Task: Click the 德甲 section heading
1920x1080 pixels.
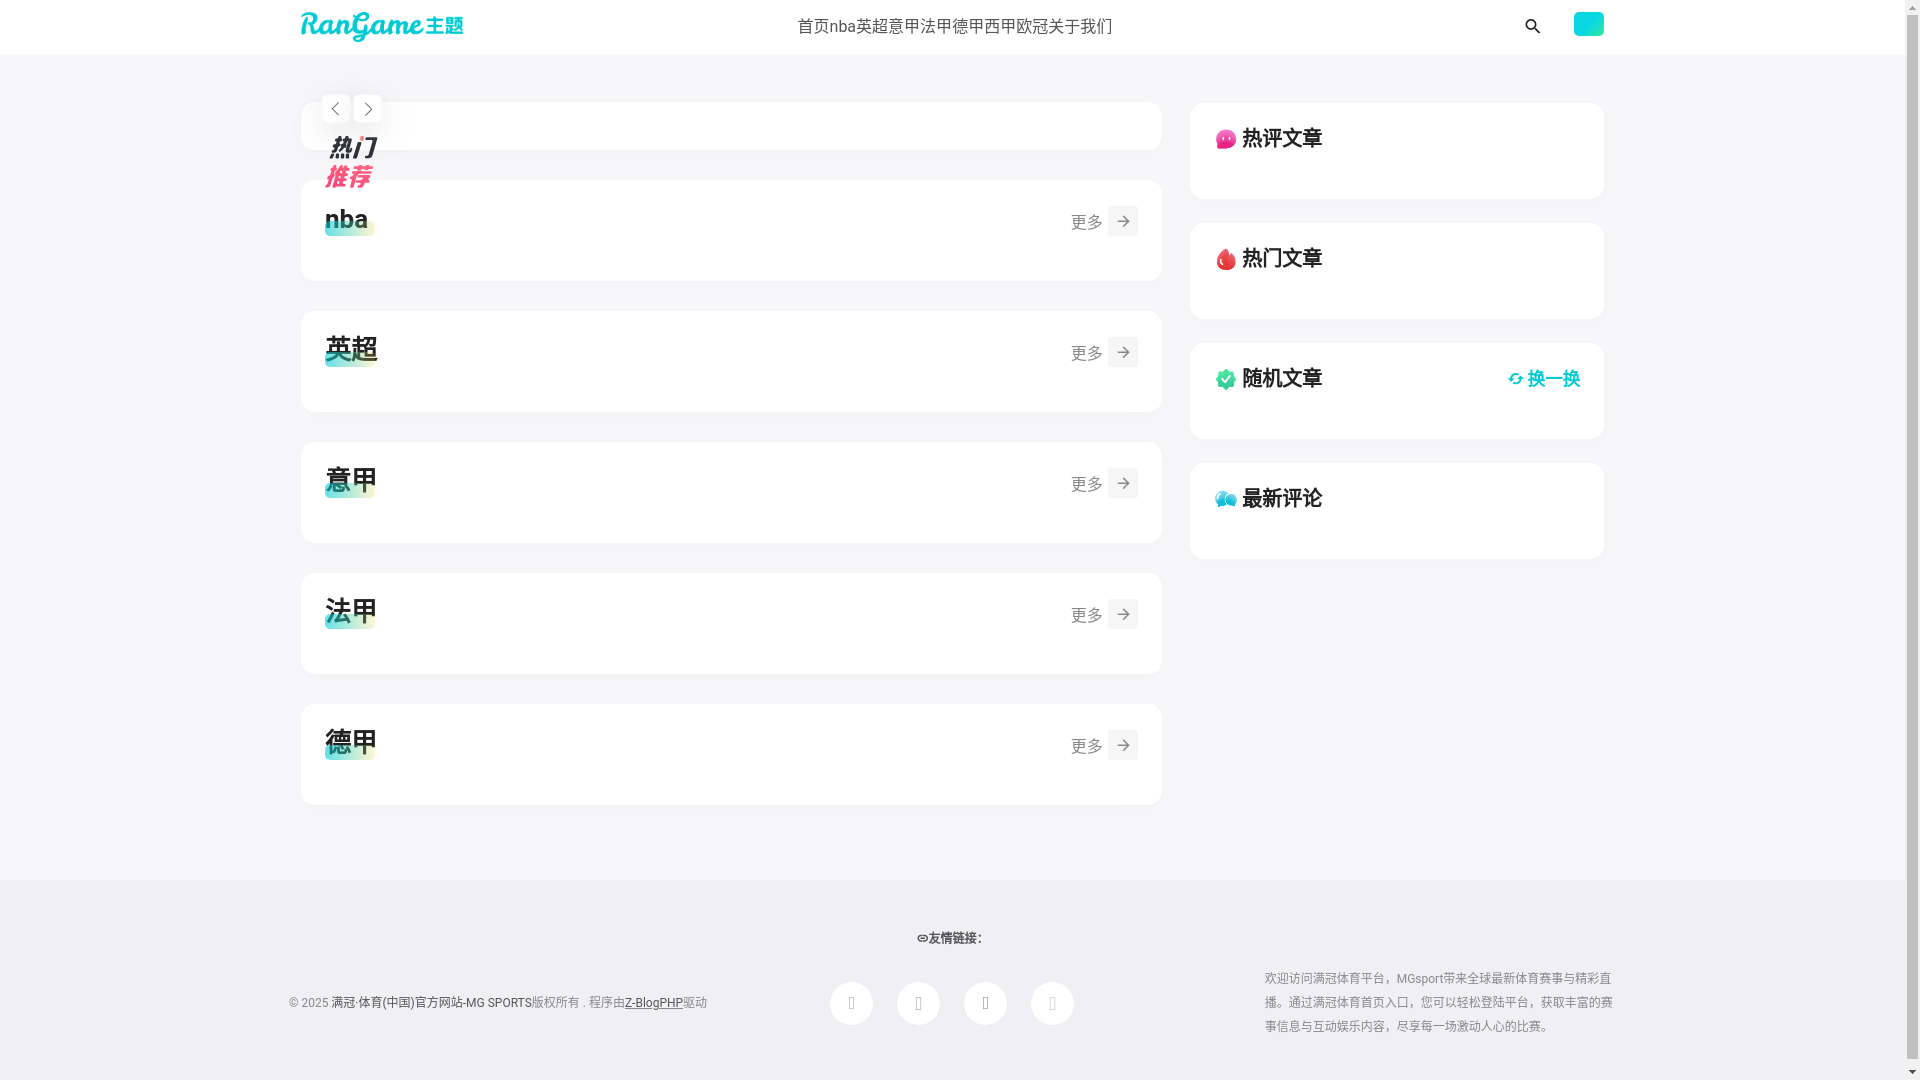Action: [350, 742]
